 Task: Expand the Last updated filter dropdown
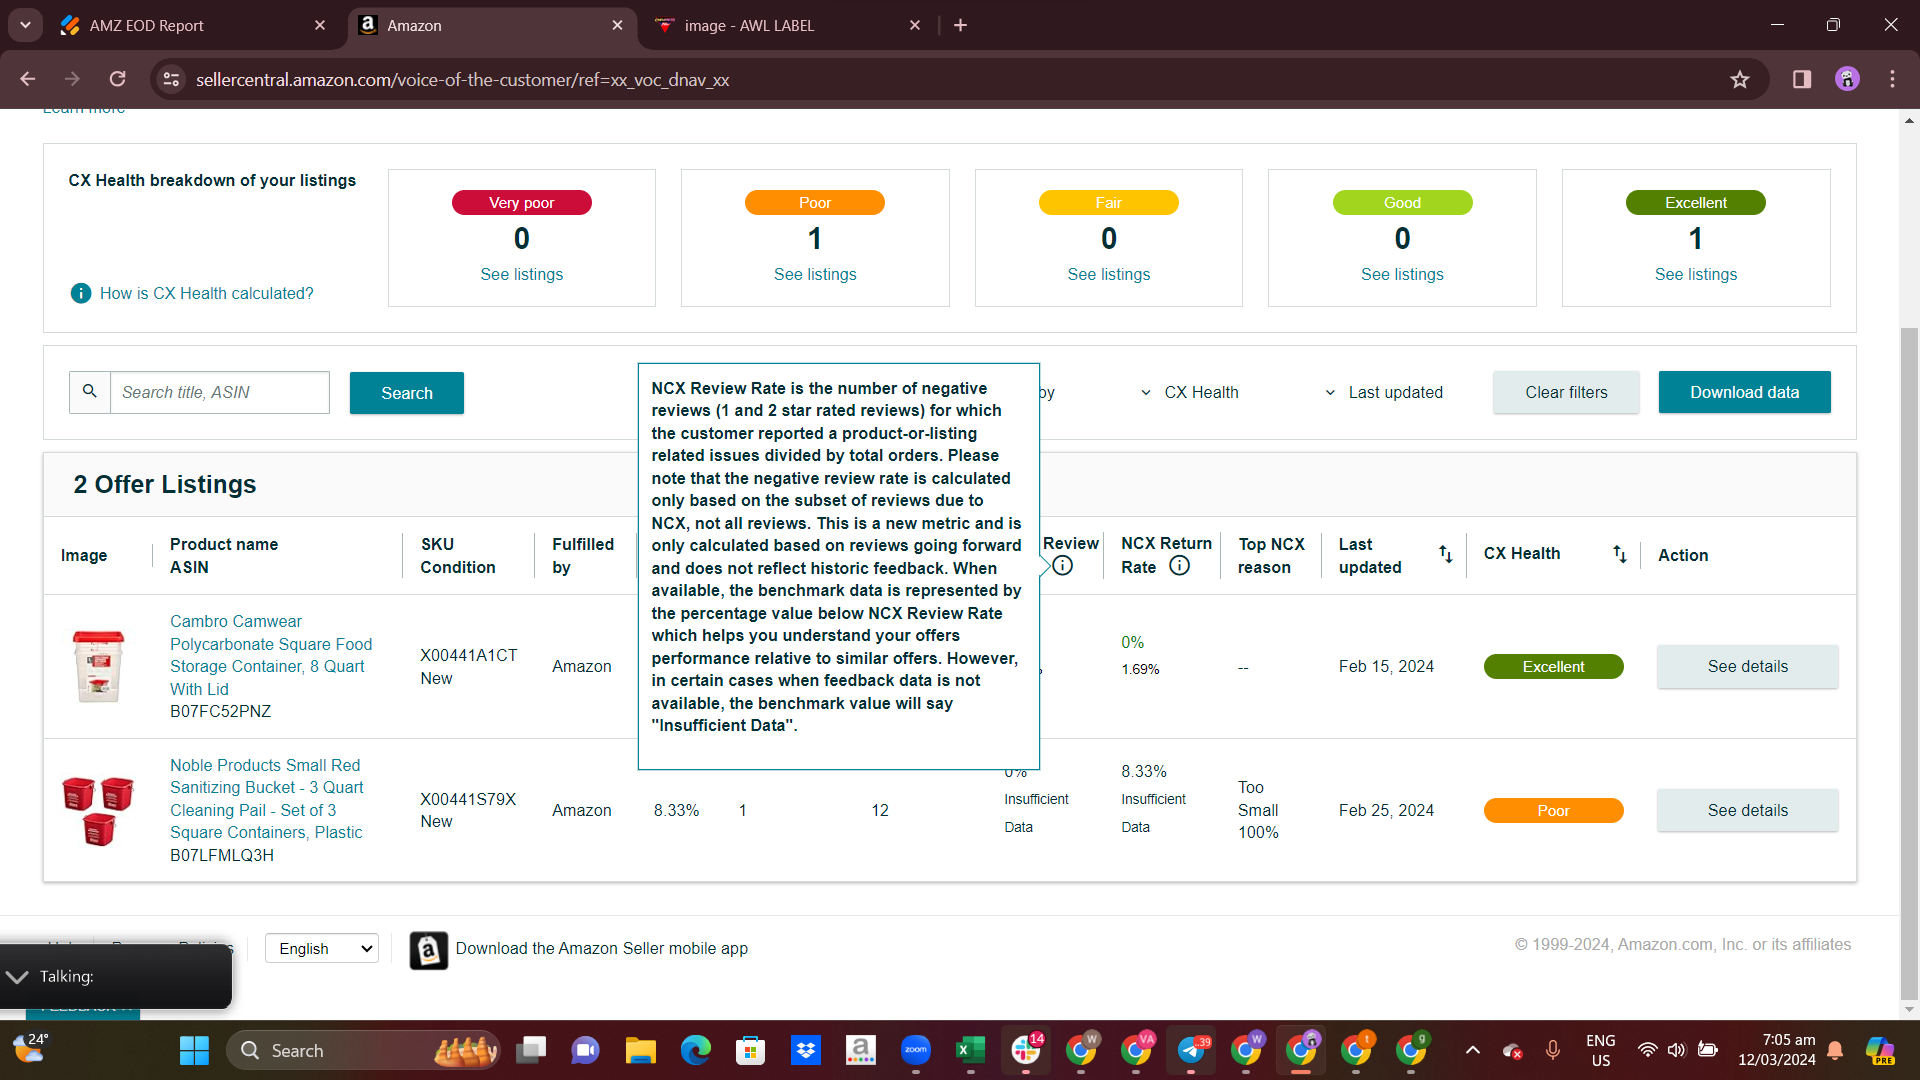click(1395, 392)
